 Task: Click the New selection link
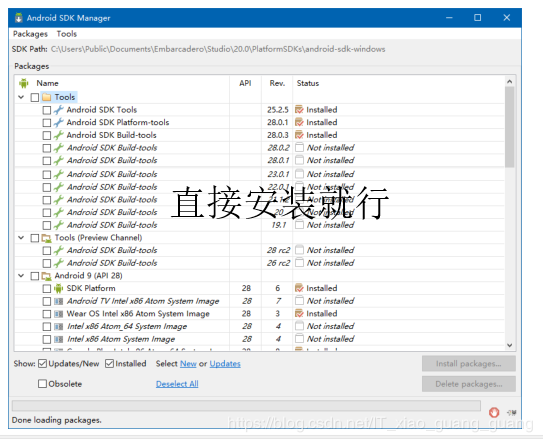pos(188,364)
